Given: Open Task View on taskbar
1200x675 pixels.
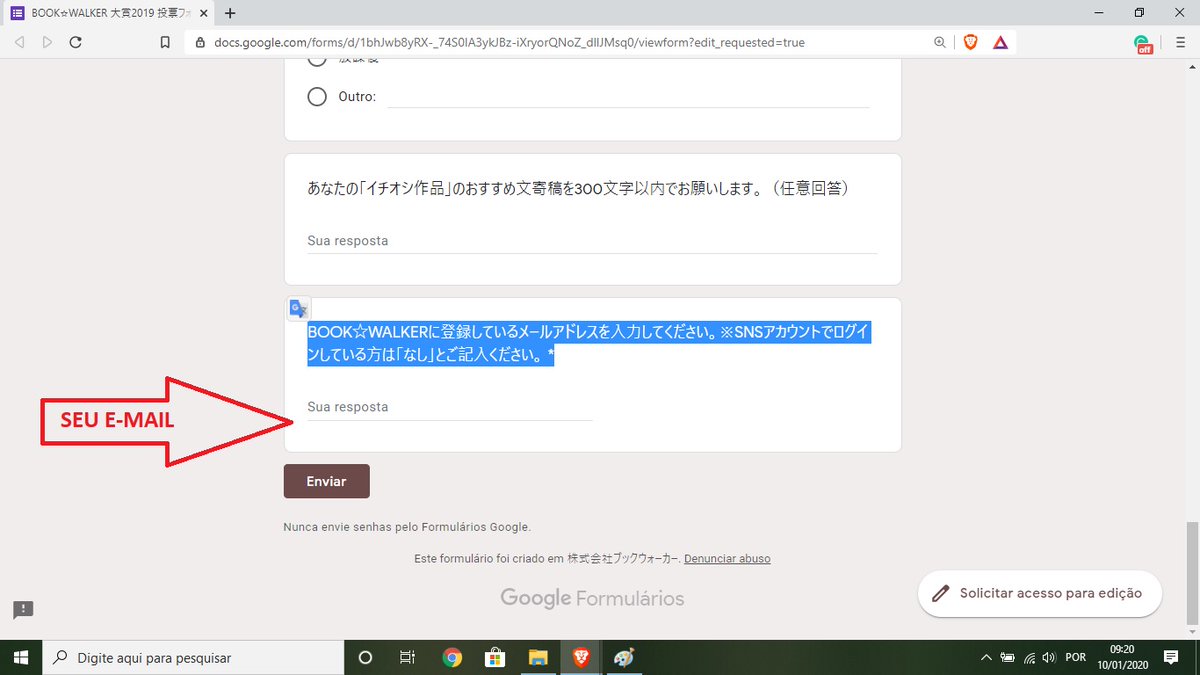Looking at the screenshot, I should click(407, 657).
